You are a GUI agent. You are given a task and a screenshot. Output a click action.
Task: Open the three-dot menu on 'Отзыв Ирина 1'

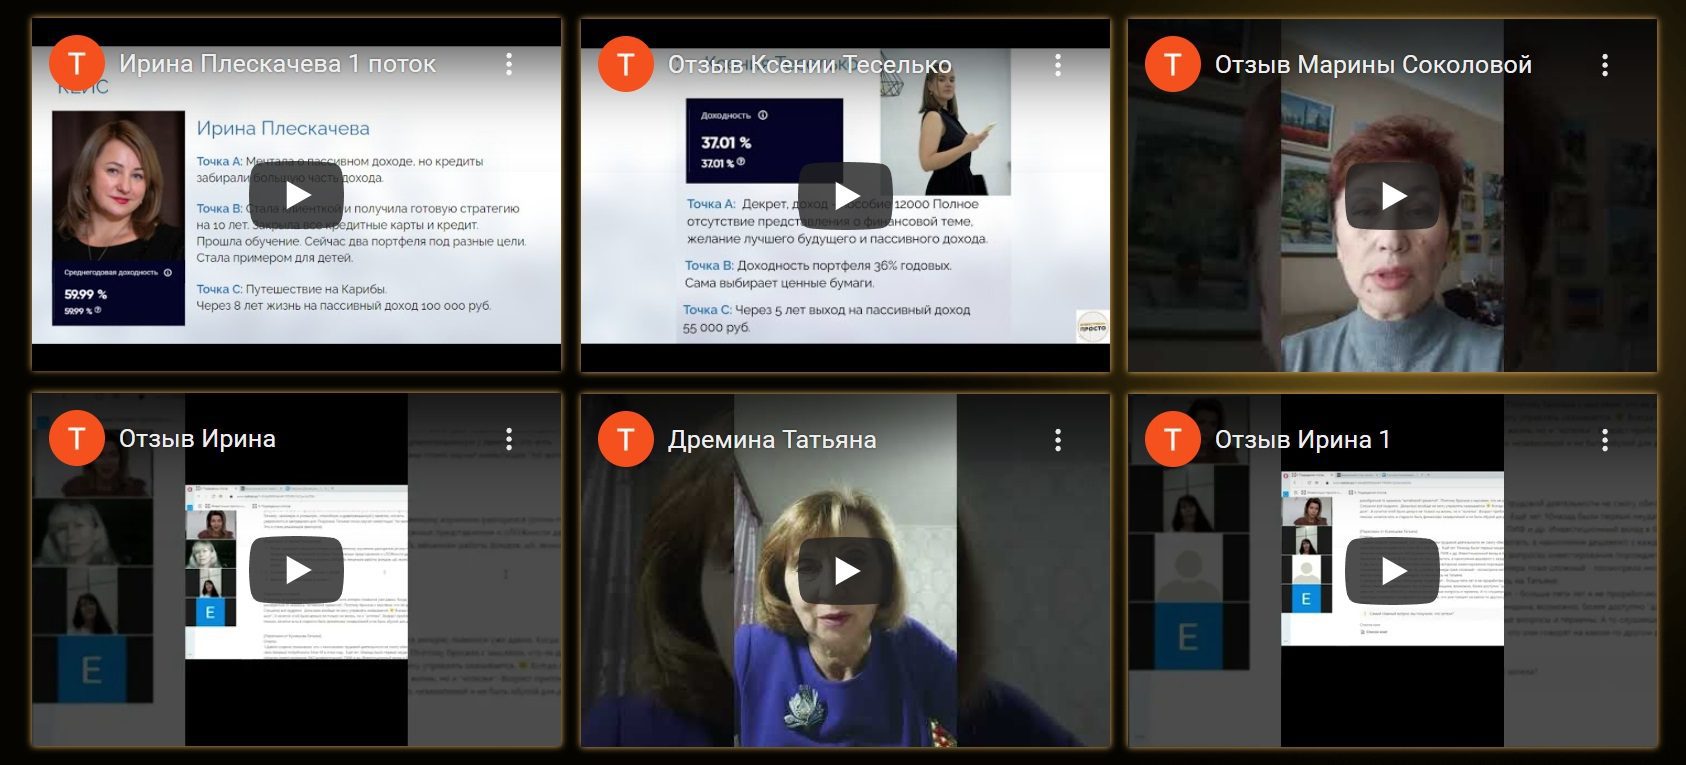point(1605,440)
